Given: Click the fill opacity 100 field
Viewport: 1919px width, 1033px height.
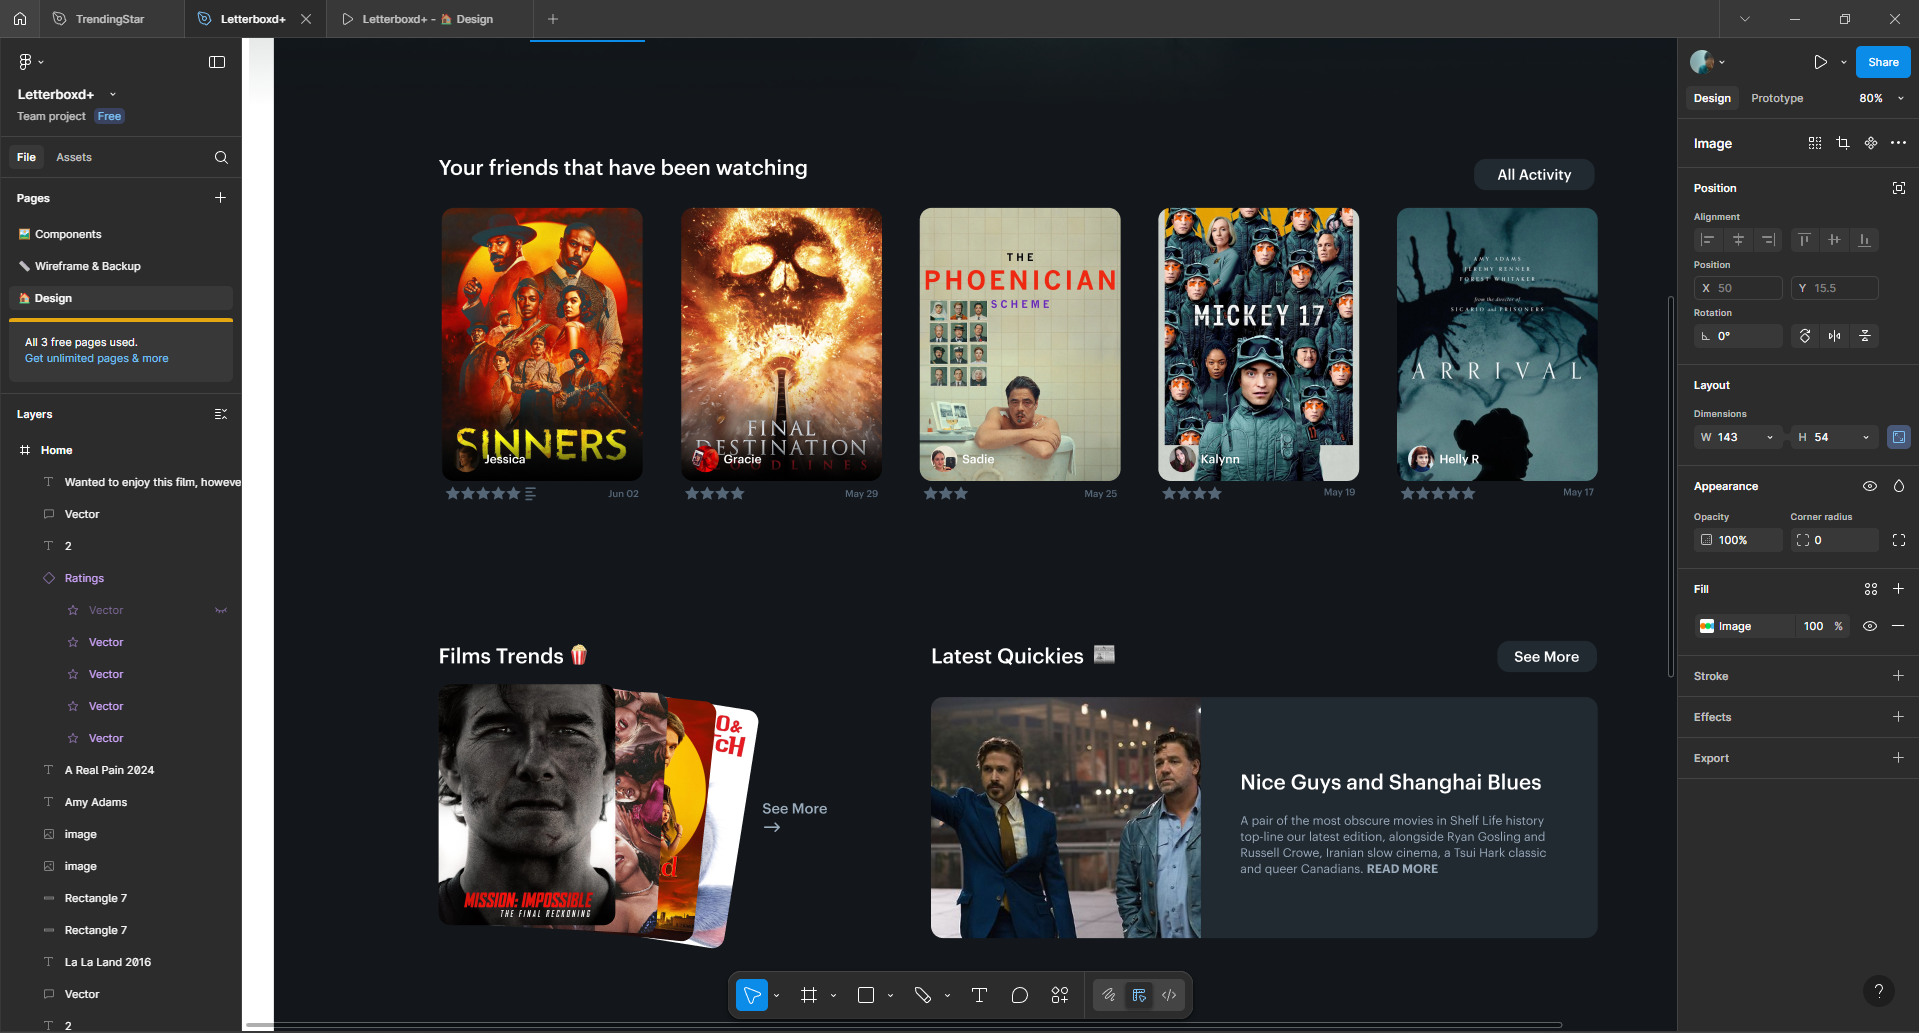Looking at the screenshot, I should 1813,626.
